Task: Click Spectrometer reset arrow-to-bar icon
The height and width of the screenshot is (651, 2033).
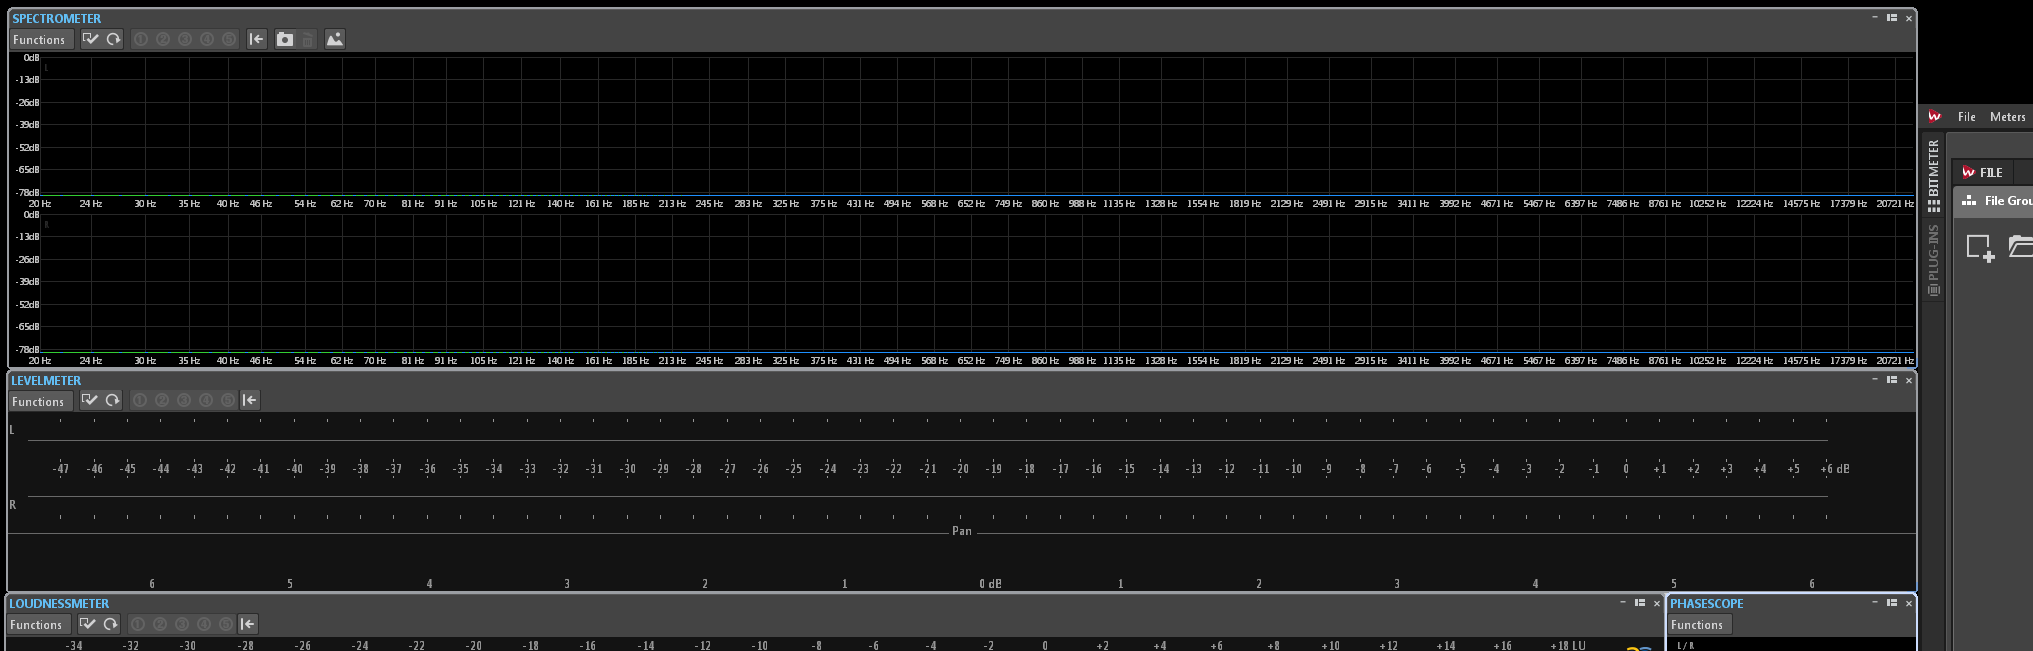Action: pos(257,39)
